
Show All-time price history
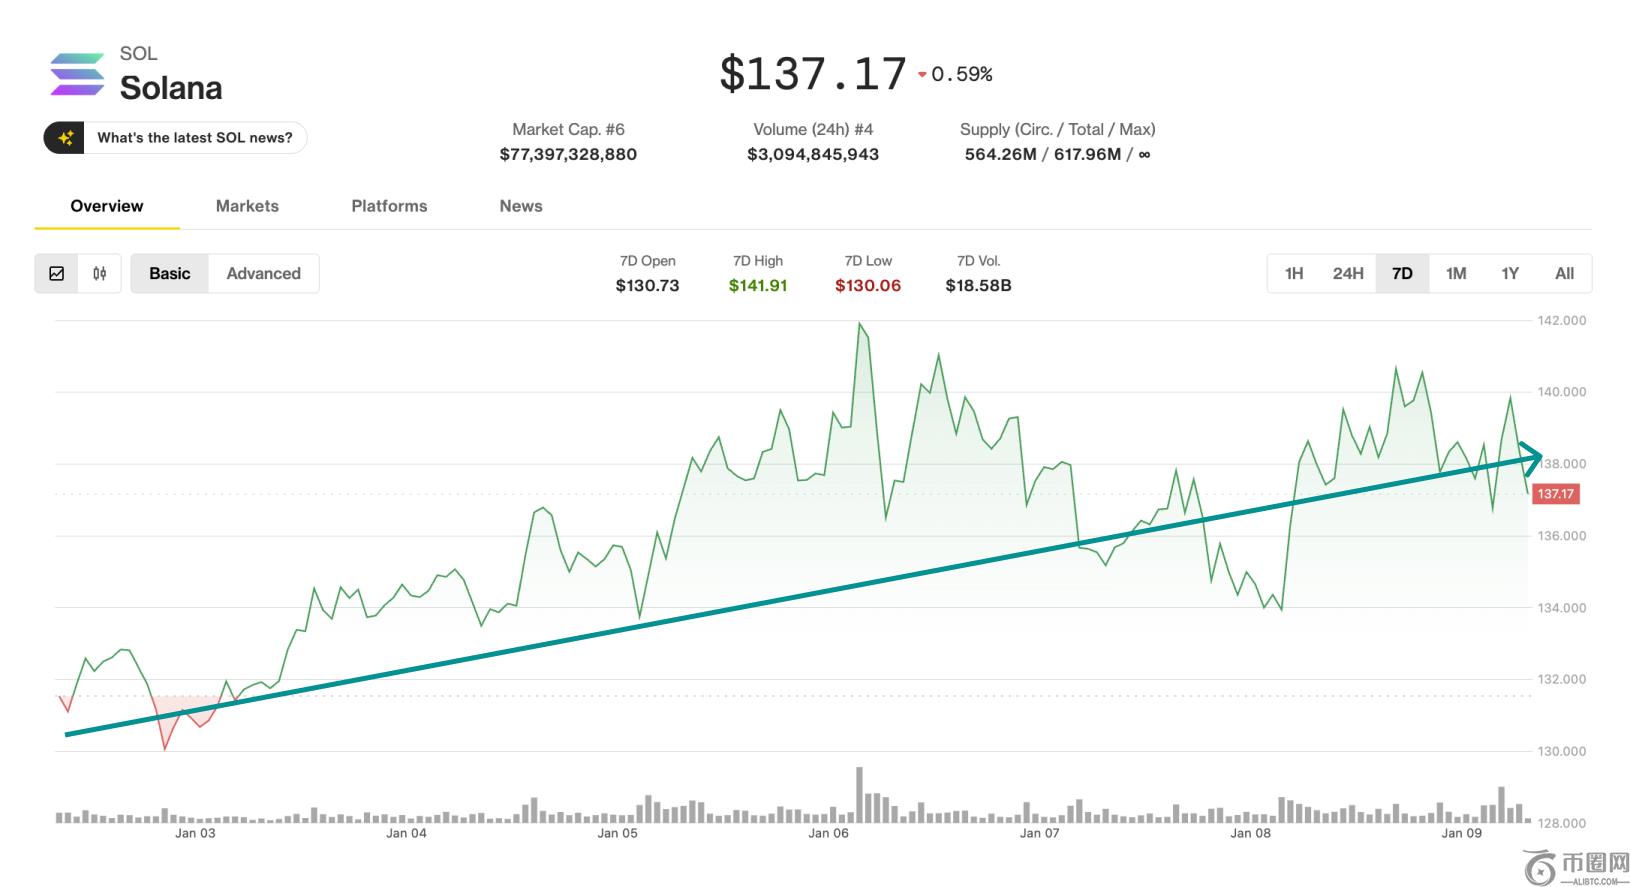[x=1564, y=273]
